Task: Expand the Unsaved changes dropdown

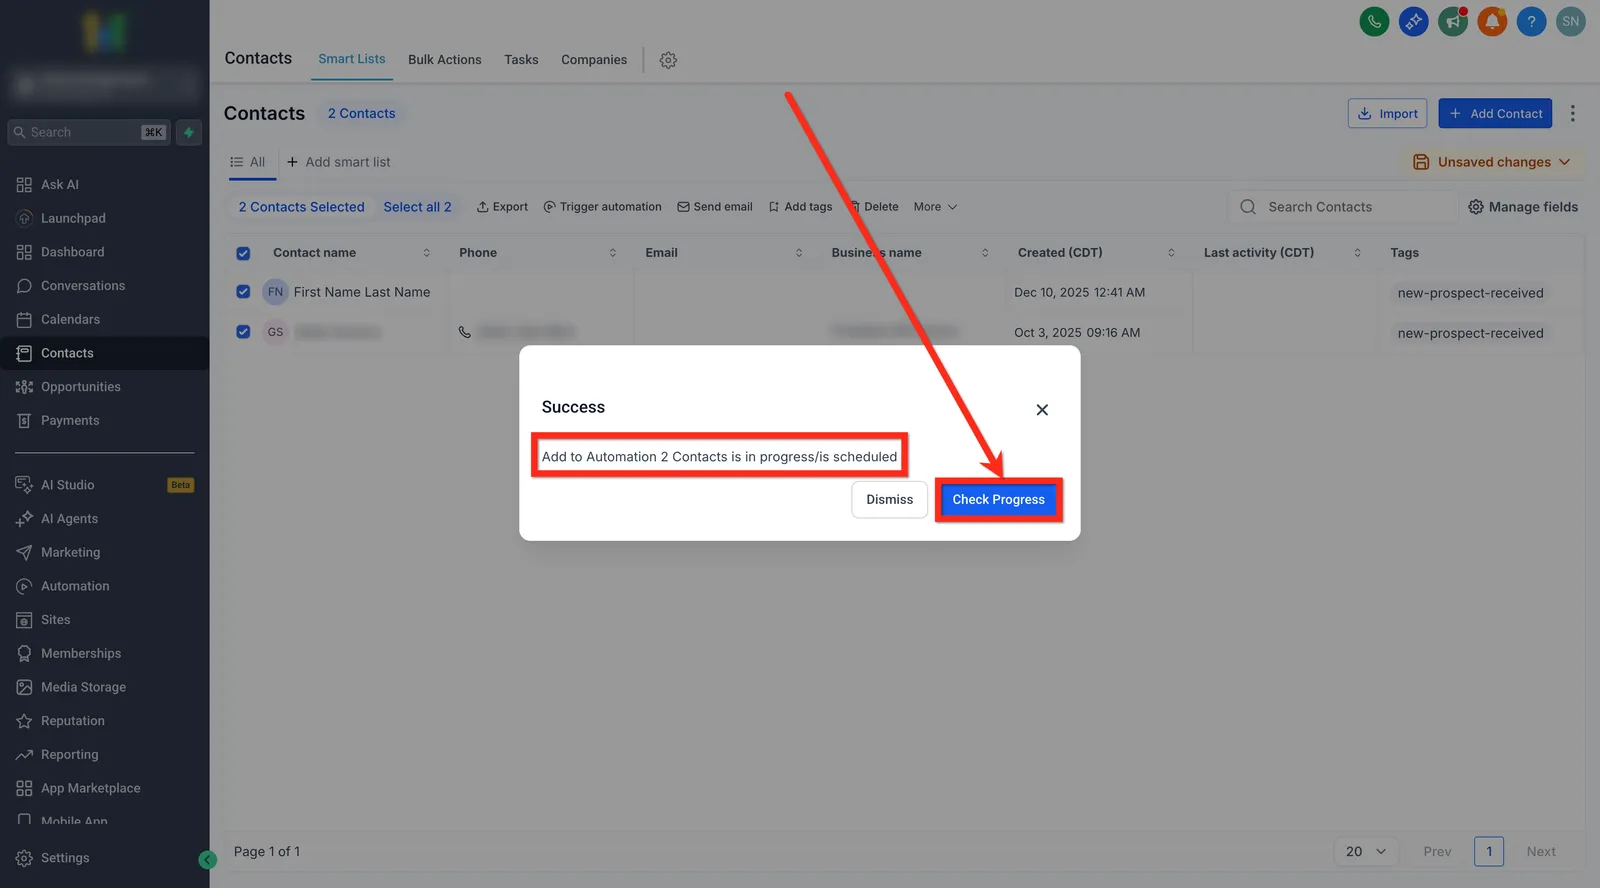Action: (1491, 162)
